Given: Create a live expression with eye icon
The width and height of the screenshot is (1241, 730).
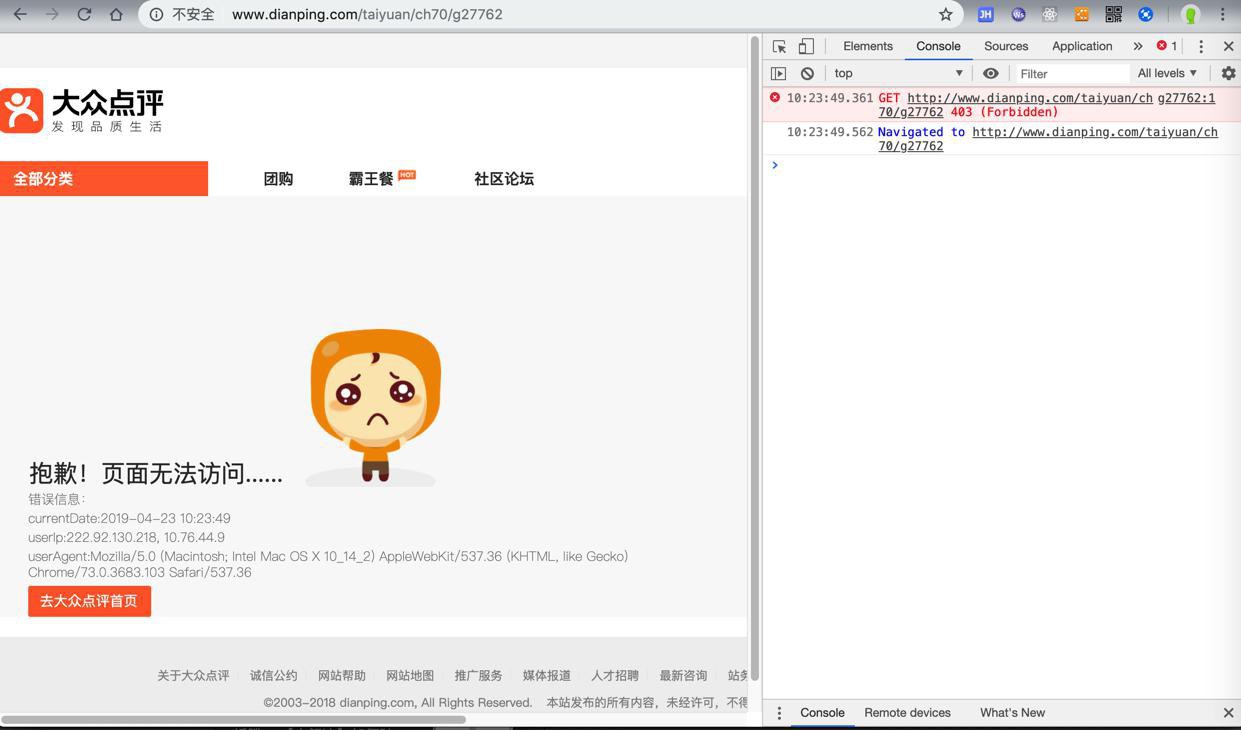Looking at the screenshot, I should pos(990,73).
